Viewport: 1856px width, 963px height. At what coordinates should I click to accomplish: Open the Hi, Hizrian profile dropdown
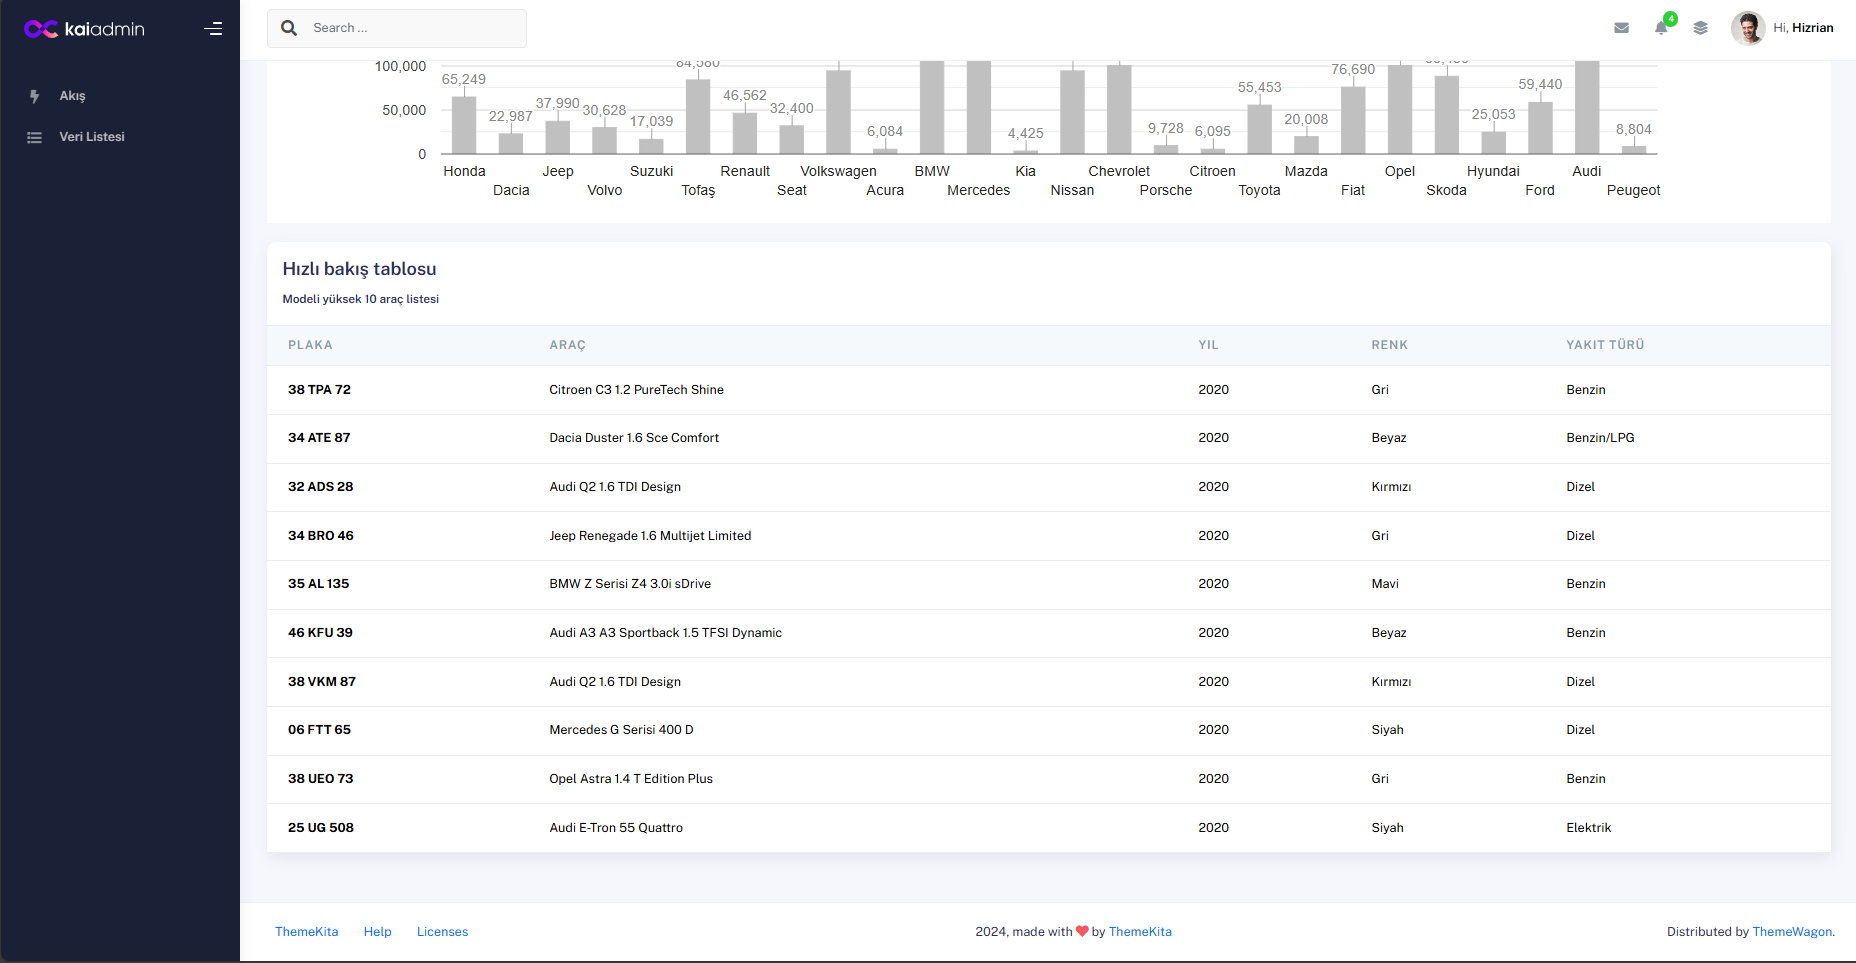[x=1802, y=28]
